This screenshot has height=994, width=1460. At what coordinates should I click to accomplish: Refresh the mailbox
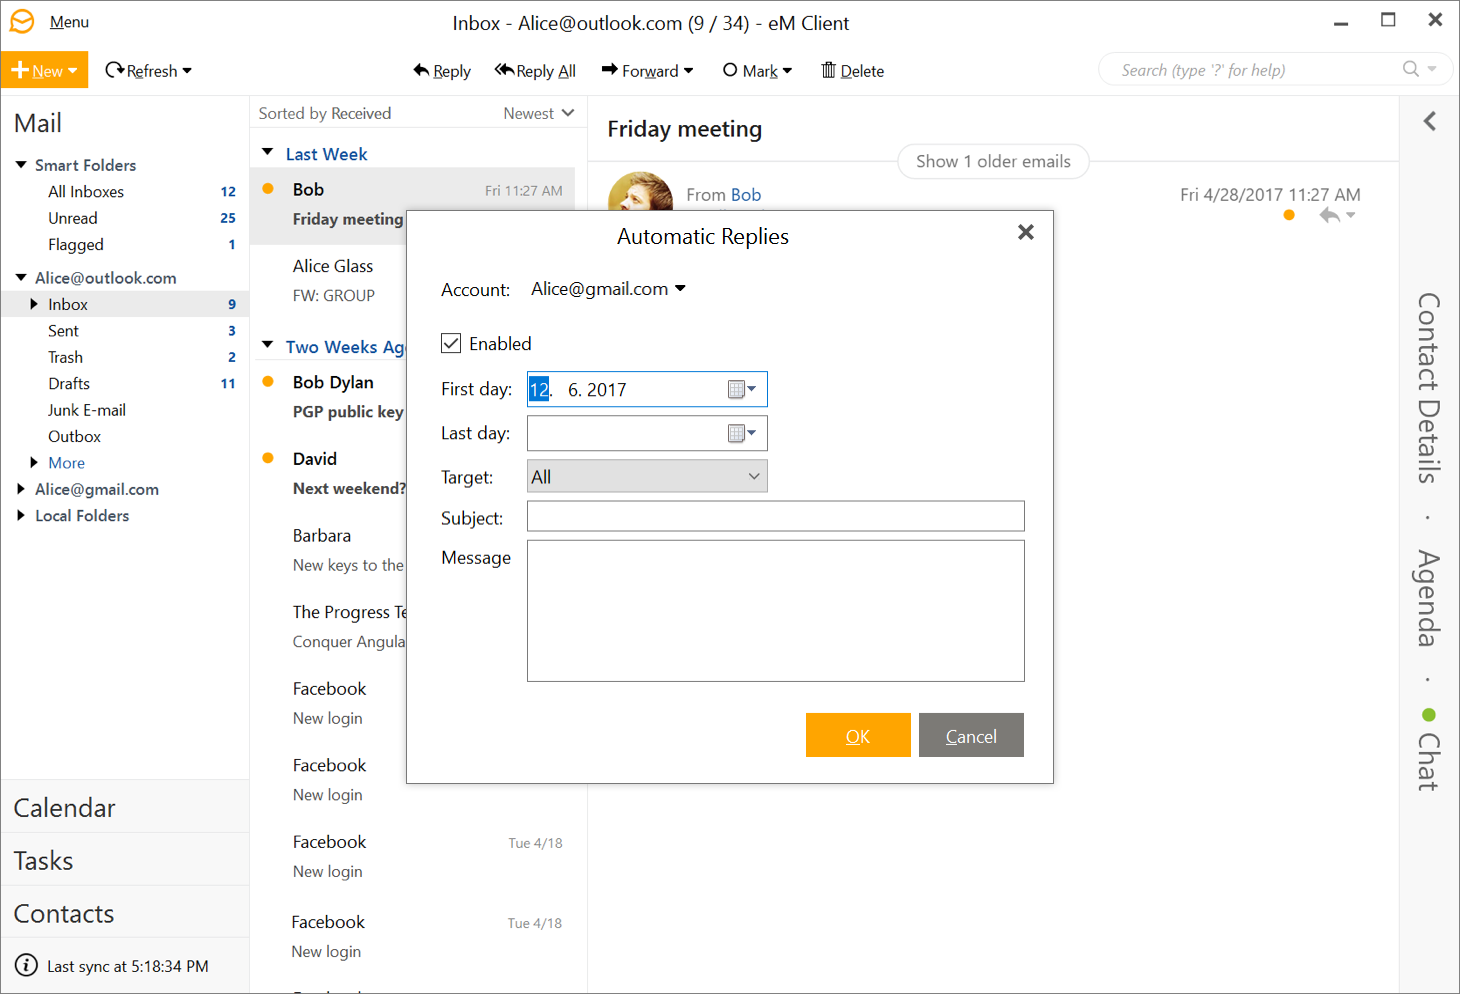point(141,71)
